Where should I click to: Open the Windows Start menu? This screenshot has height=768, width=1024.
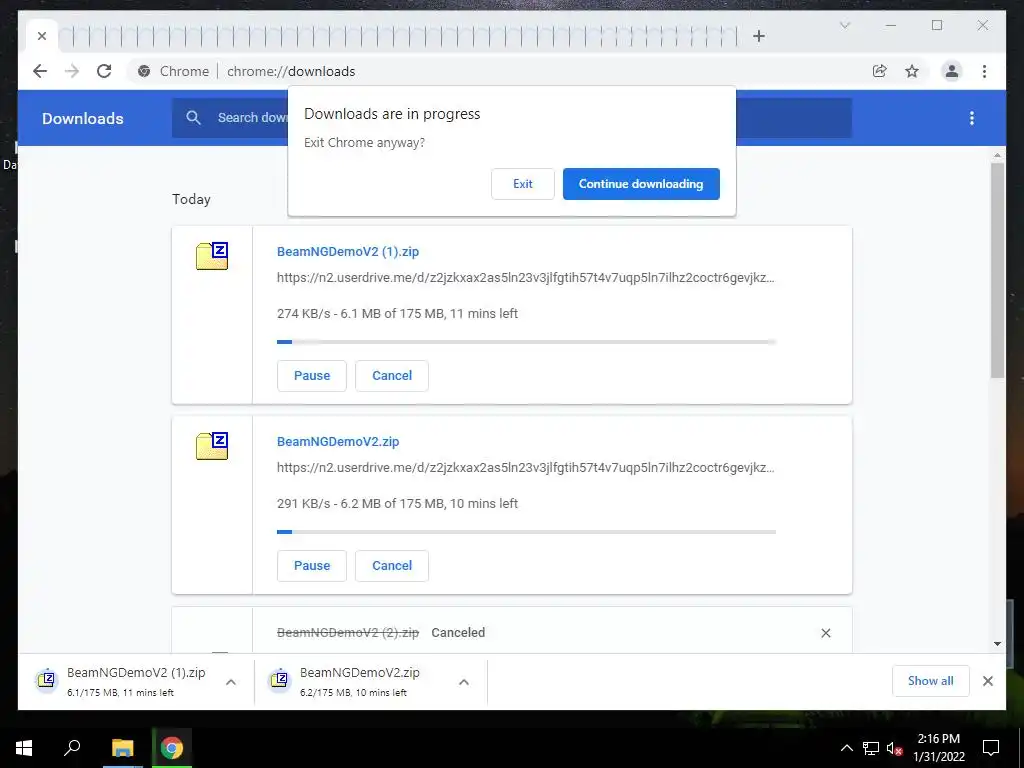(24, 748)
